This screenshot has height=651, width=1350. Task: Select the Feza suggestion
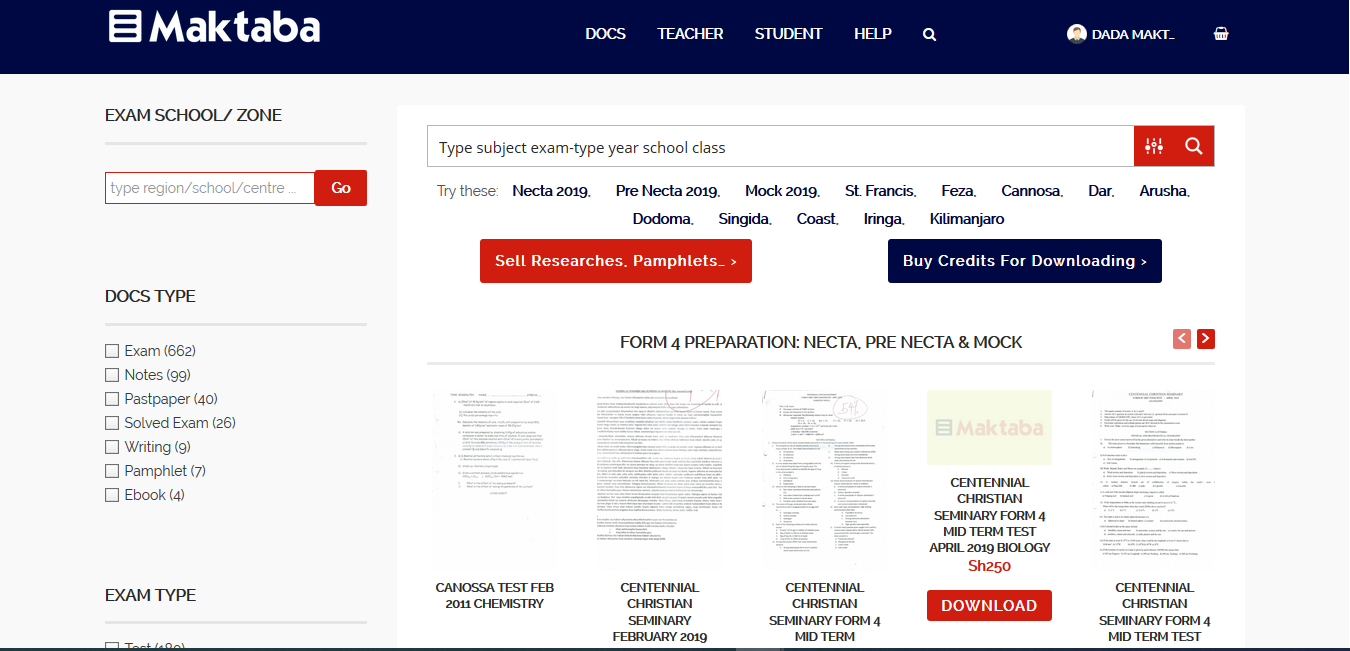coord(958,191)
